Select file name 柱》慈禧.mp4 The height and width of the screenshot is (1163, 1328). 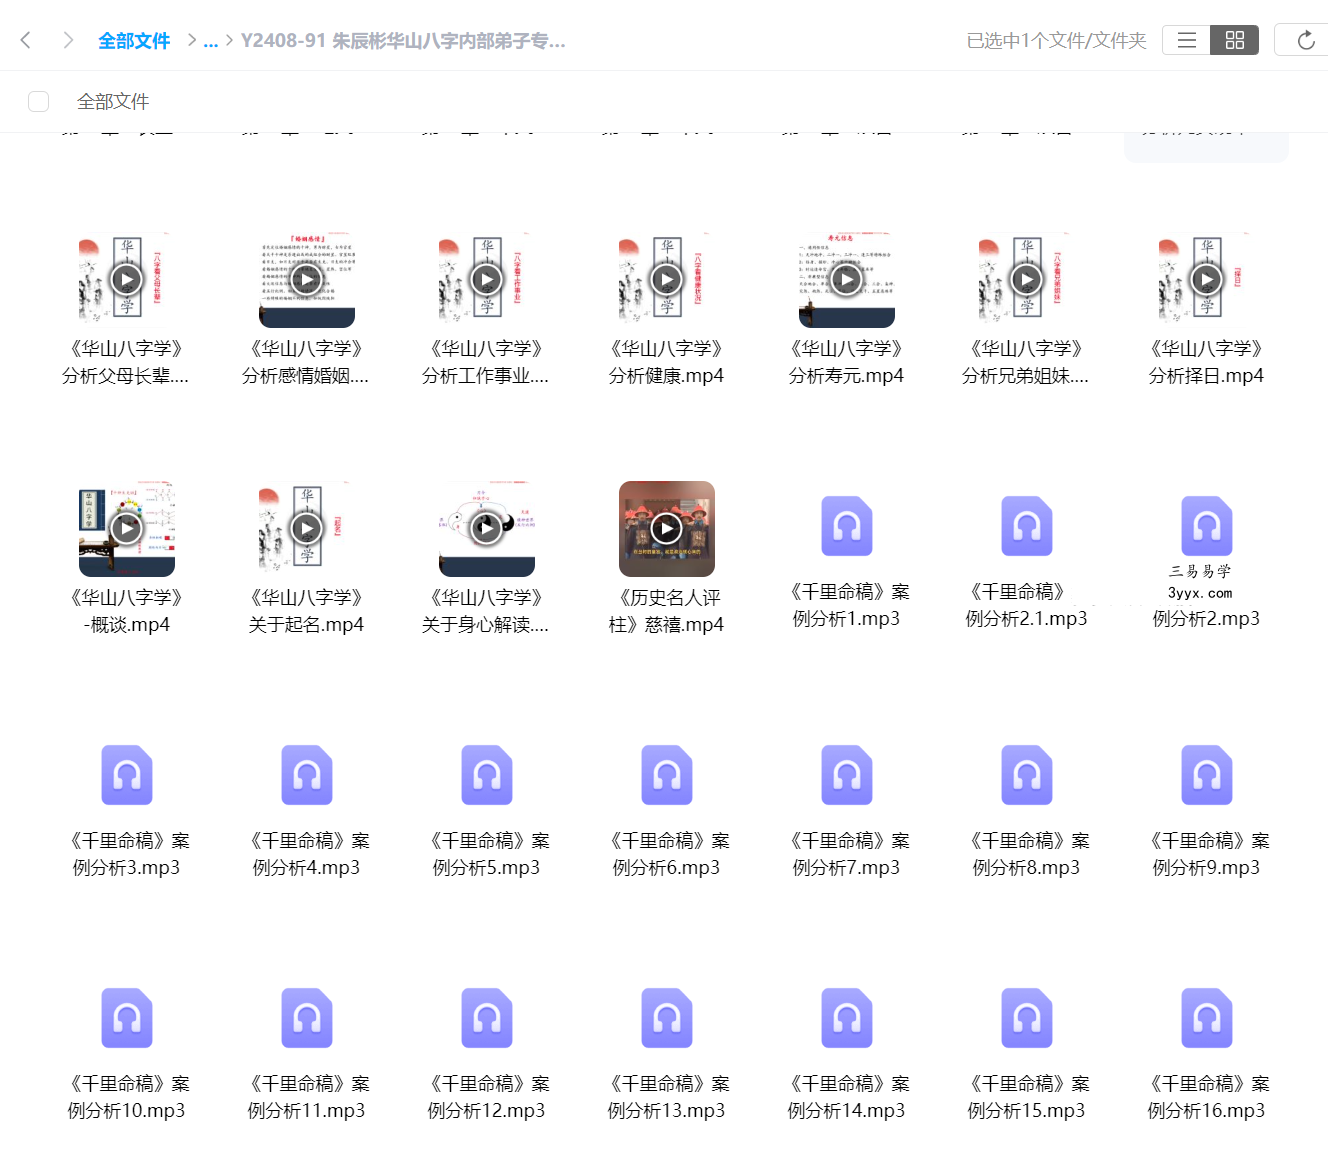pos(666,625)
